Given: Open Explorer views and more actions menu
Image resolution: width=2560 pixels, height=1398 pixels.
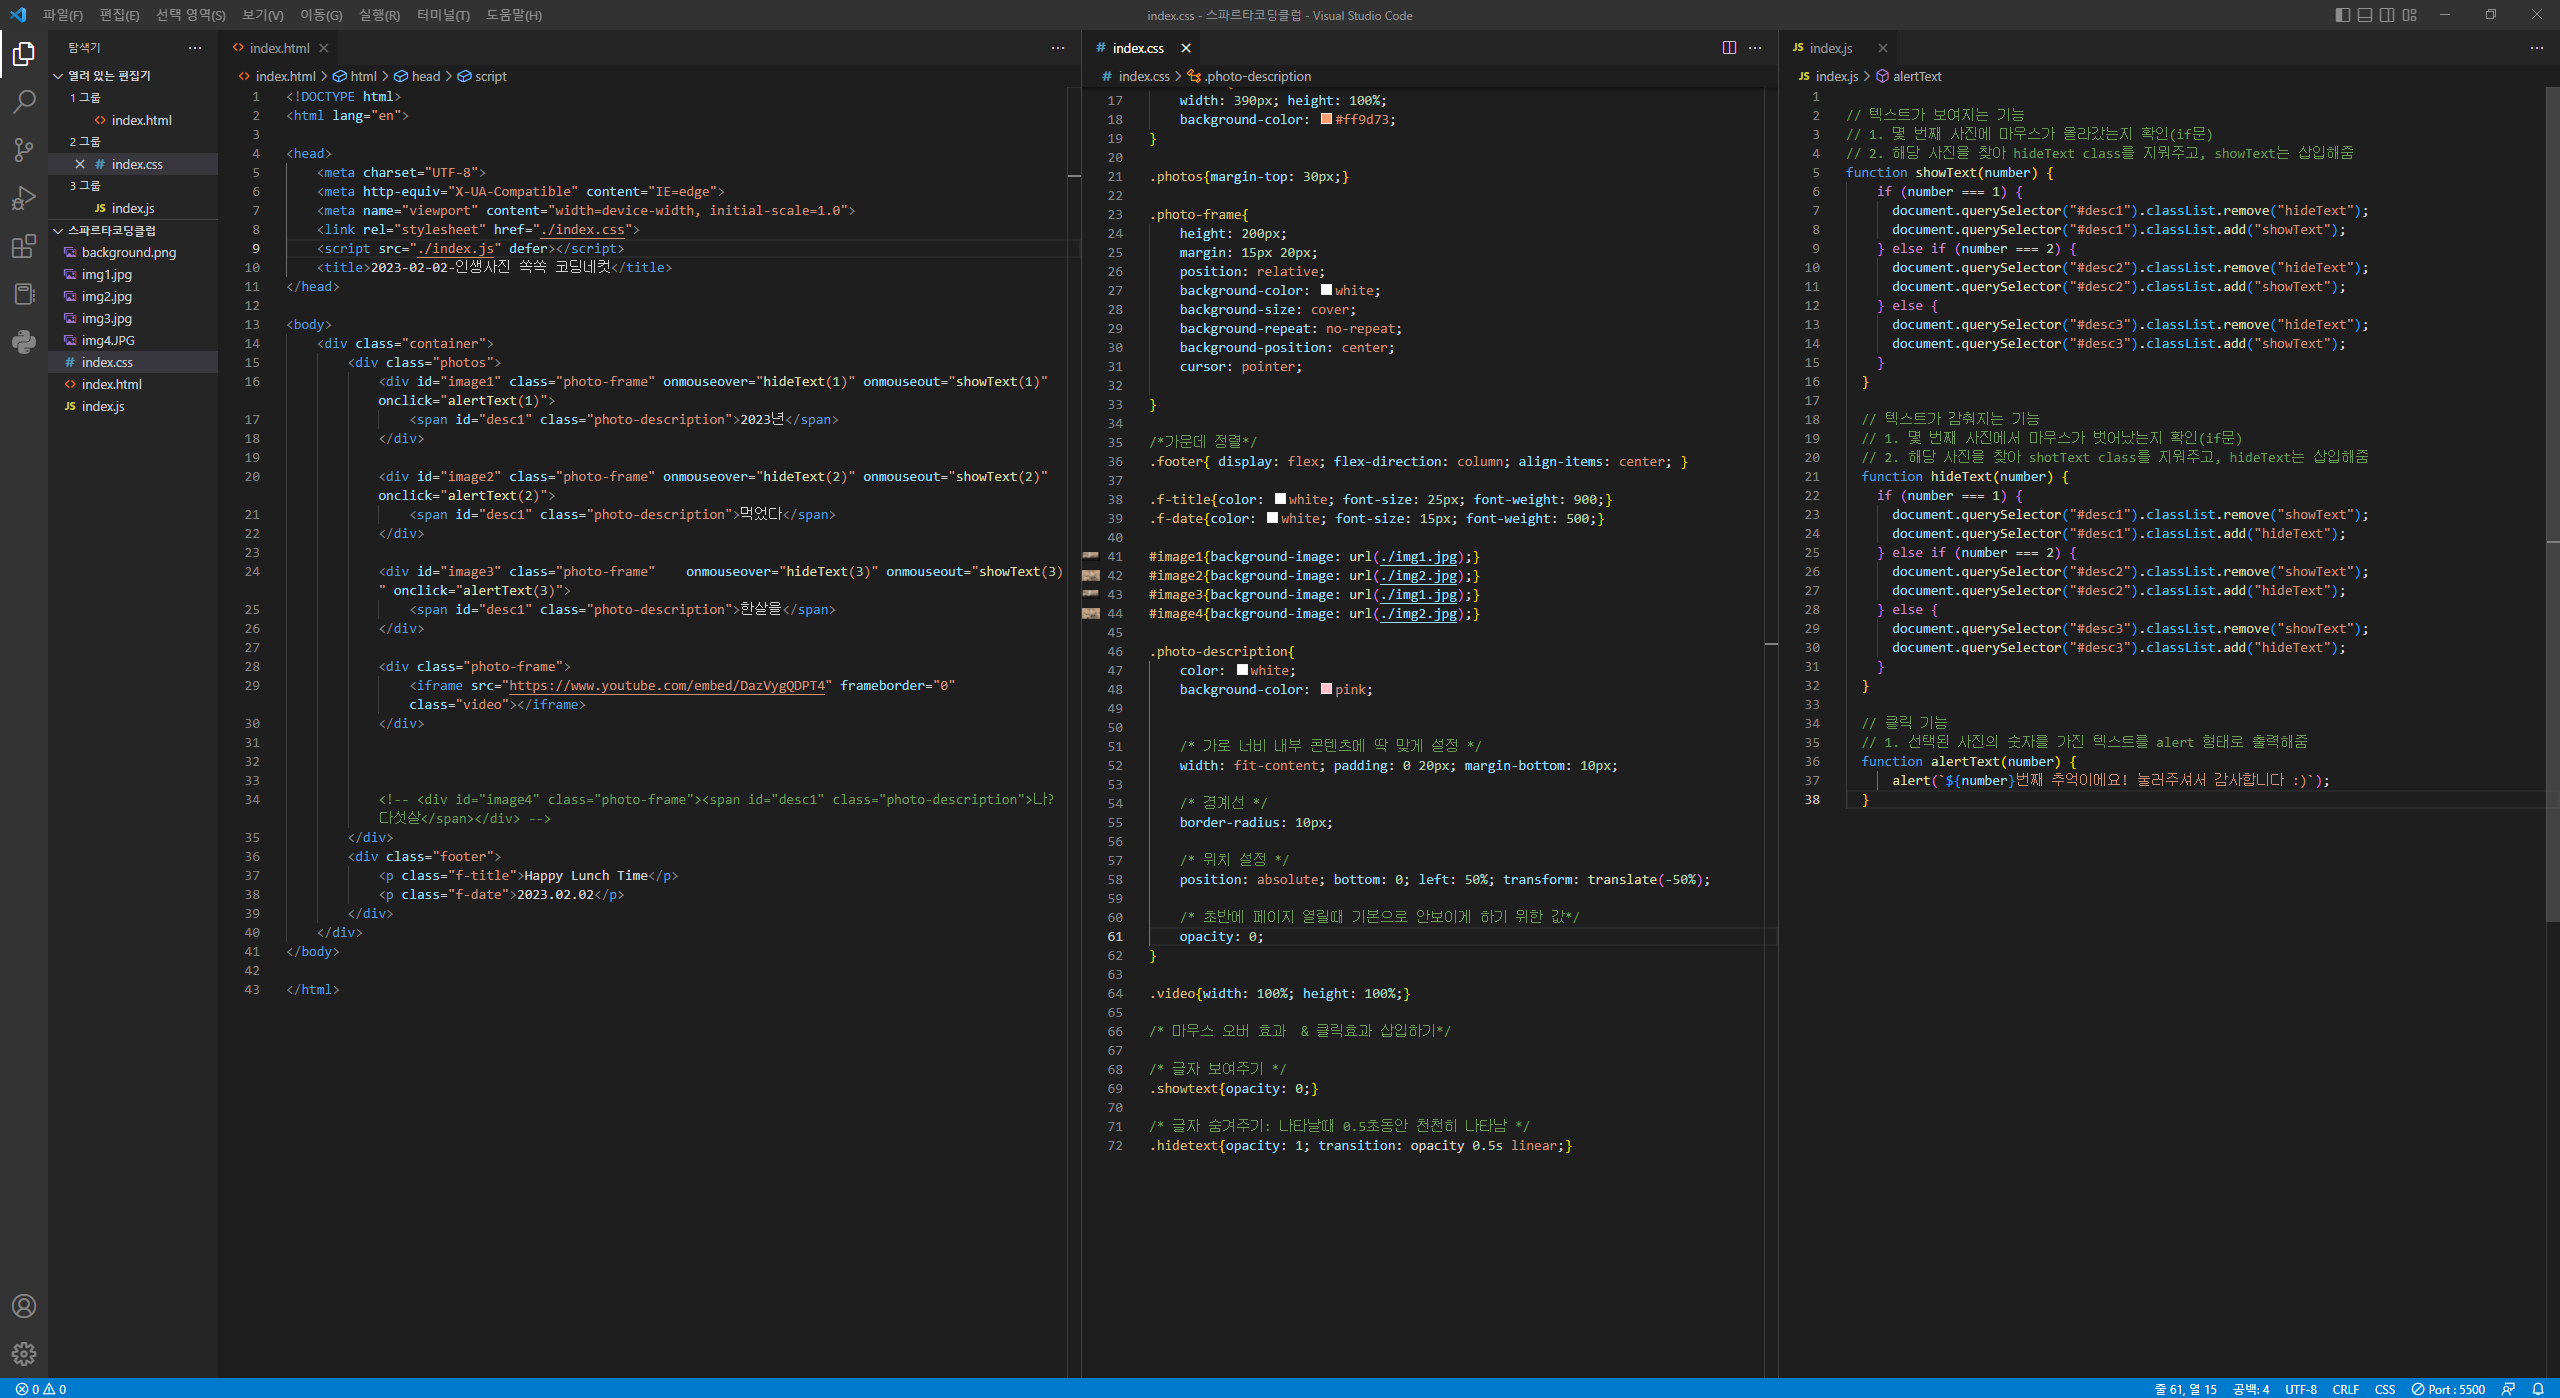Looking at the screenshot, I should (x=195, y=48).
